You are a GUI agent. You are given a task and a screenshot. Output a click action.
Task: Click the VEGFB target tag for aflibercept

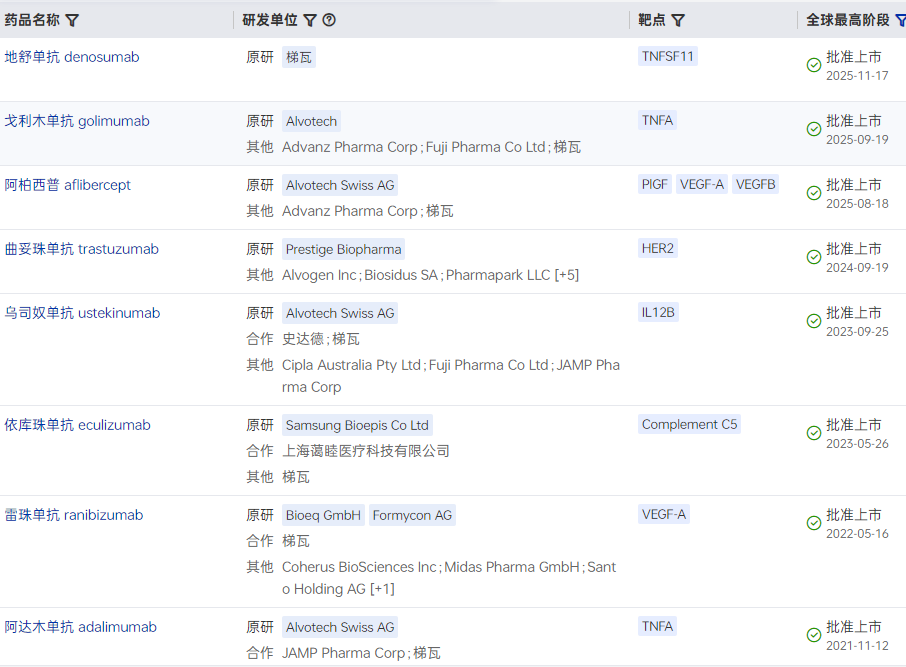tap(755, 184)
